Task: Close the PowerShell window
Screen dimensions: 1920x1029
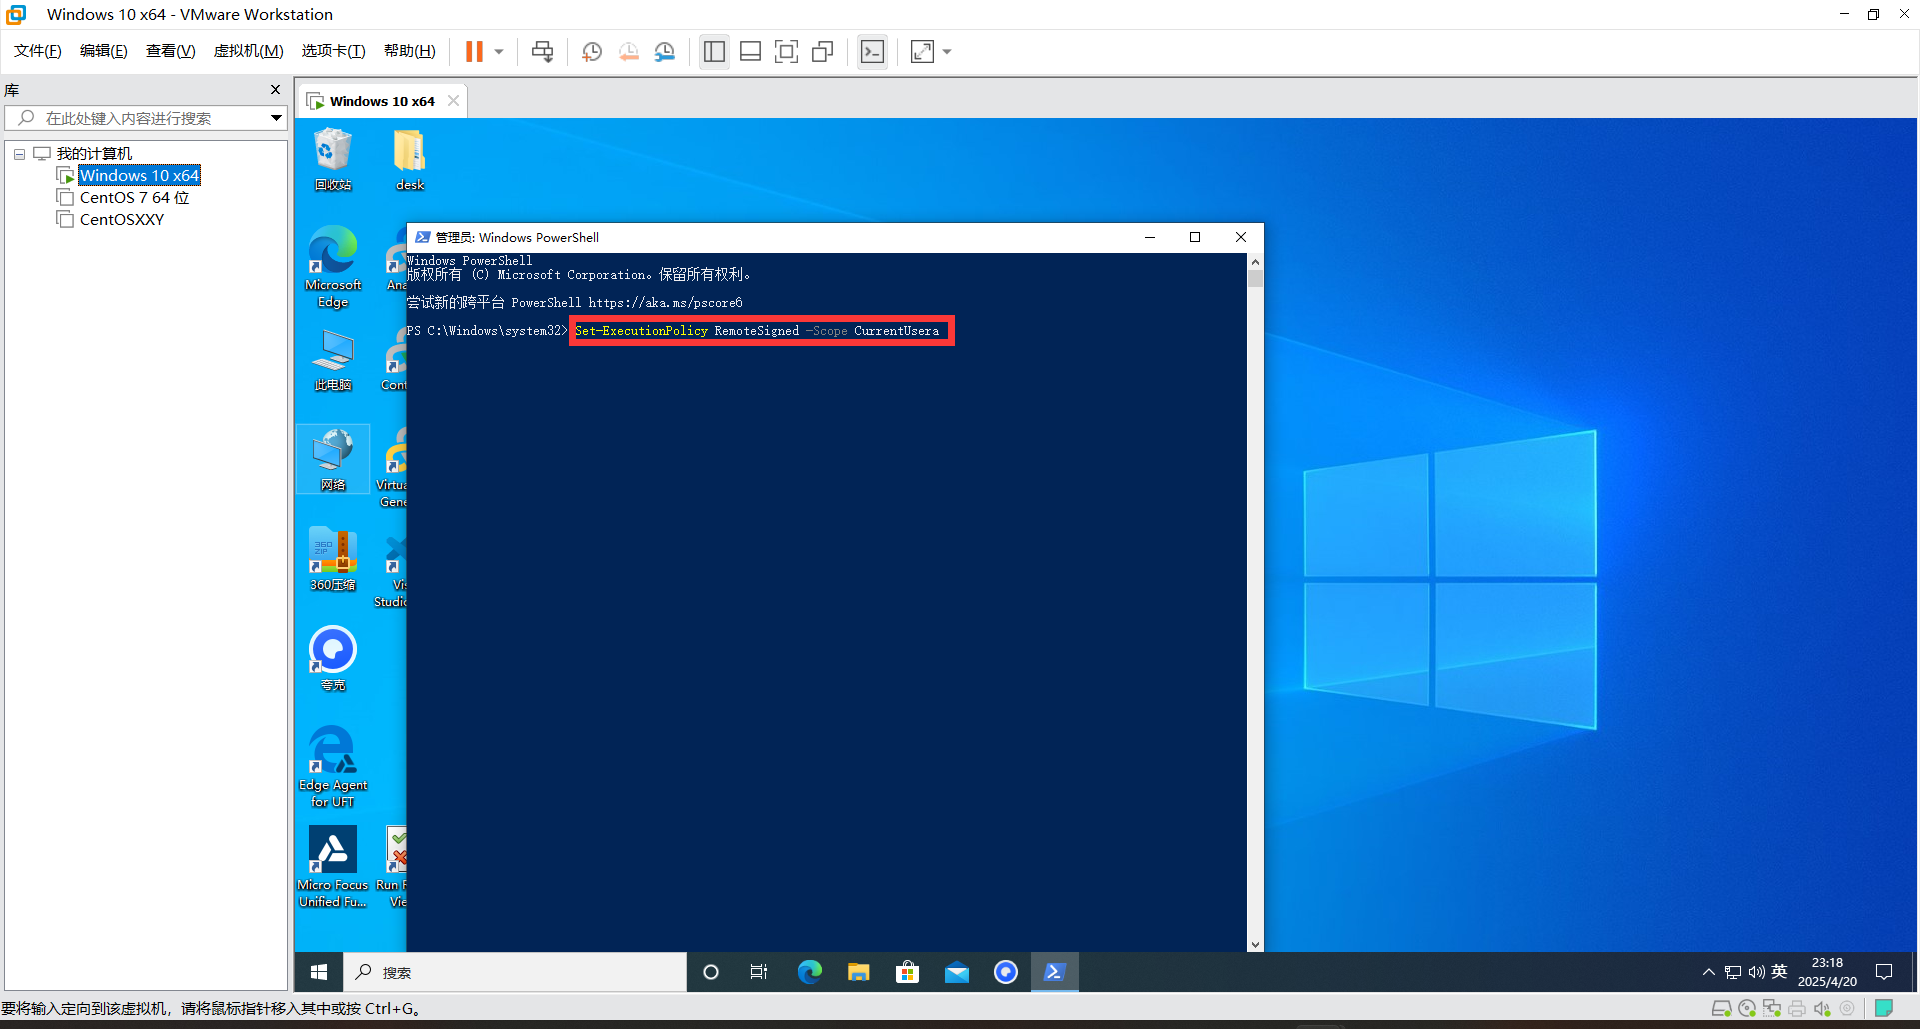Action: click(1241, 237)
